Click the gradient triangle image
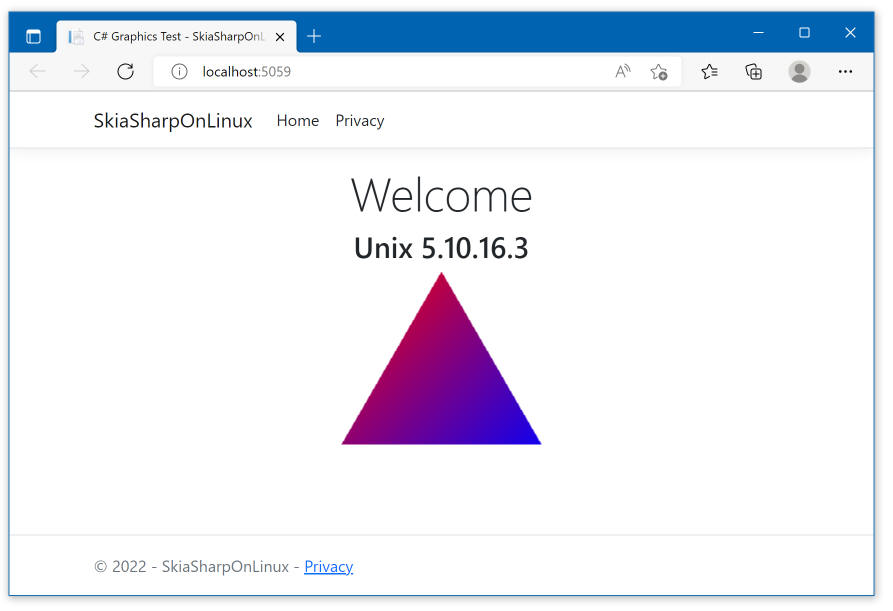 click(x=441, y=359)
